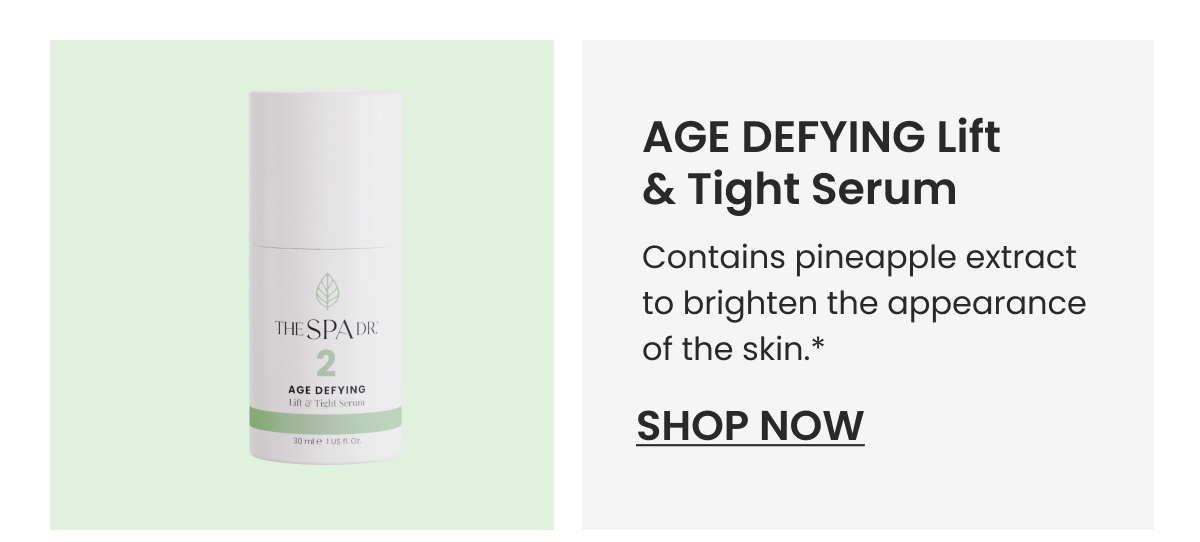Click the white bottle cap

pyautogui.click(x=326, y=168)
